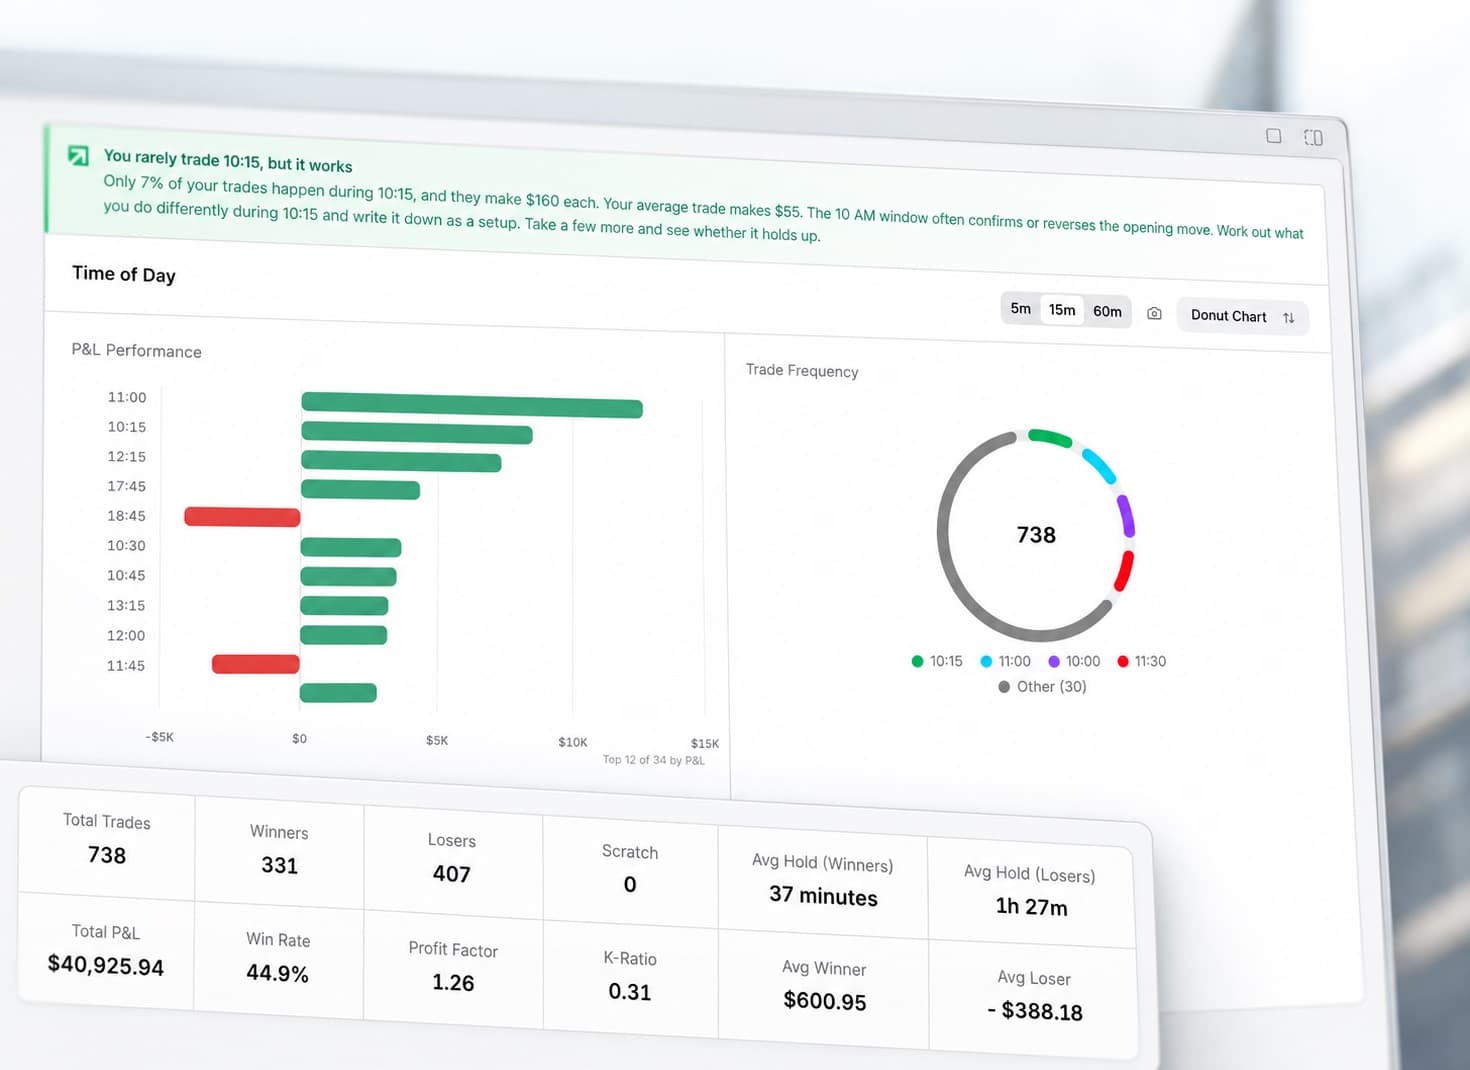Image resolution: width=1470 pixels, height=1070 pixels.
Task: Click the "Trade Frequency" chart title
Action: click(x=802, y=370)
